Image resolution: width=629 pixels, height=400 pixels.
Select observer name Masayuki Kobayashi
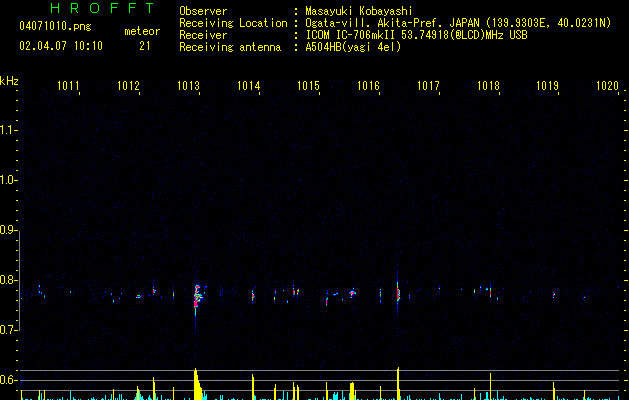[x=359, y=11]
